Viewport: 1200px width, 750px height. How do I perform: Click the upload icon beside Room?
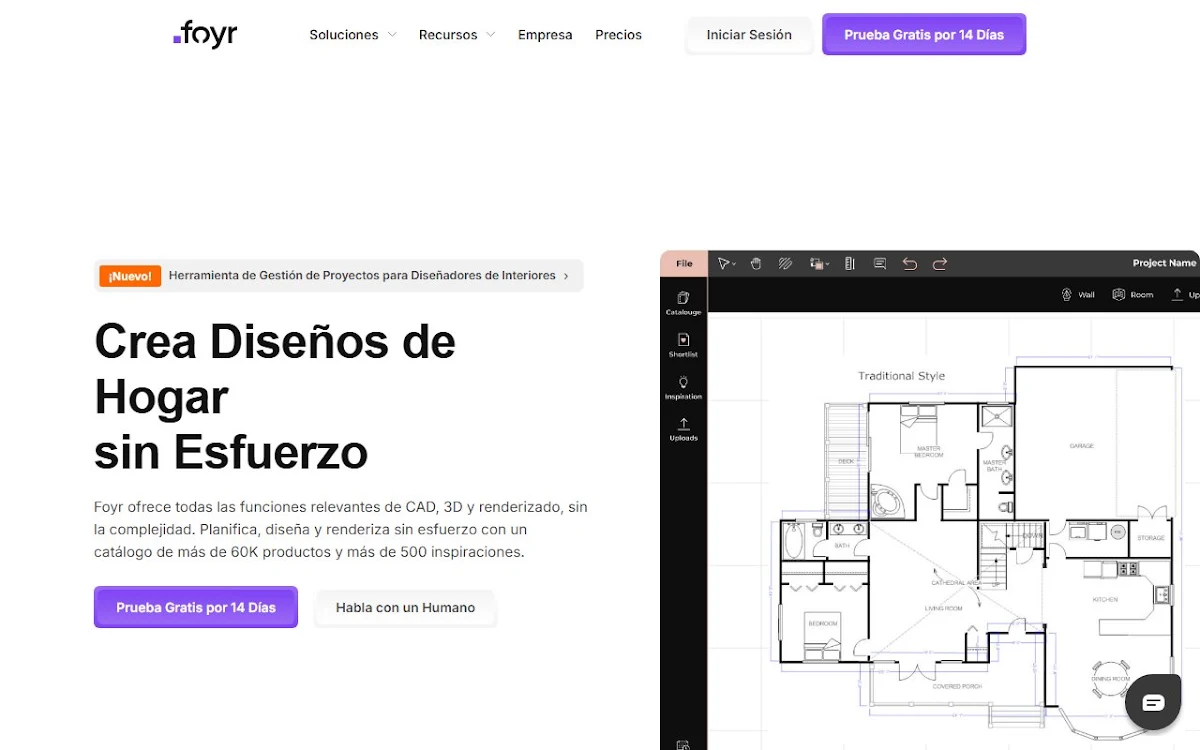click(x=1178, y=295)
